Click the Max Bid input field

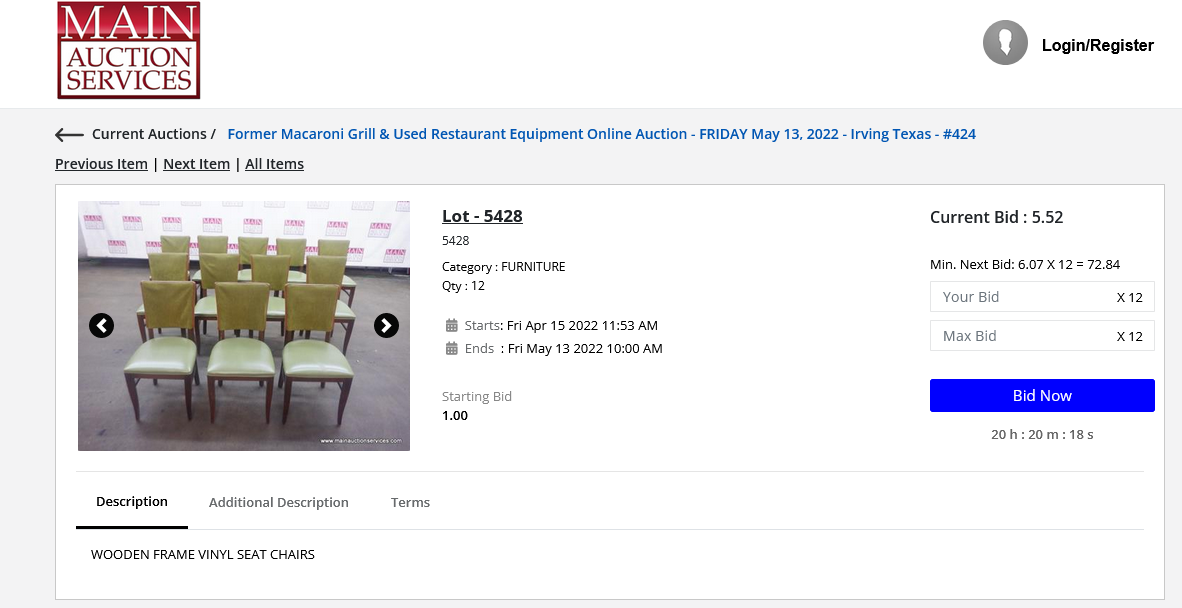pyautogui.click(x=1042, y=336)
